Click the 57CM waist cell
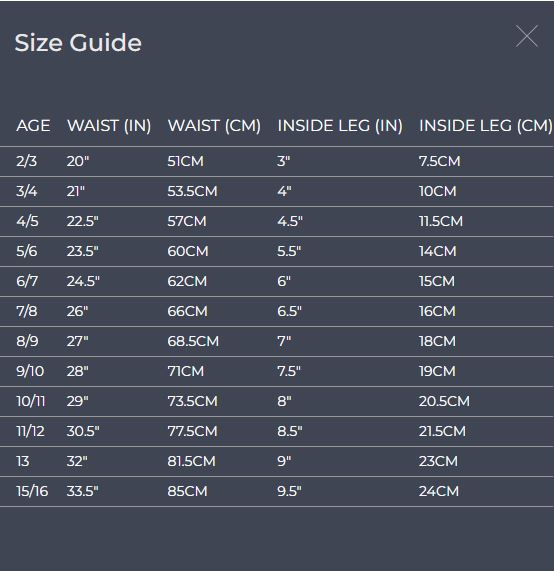The height and width of the screenshot is (571, 554). [187, 221]
